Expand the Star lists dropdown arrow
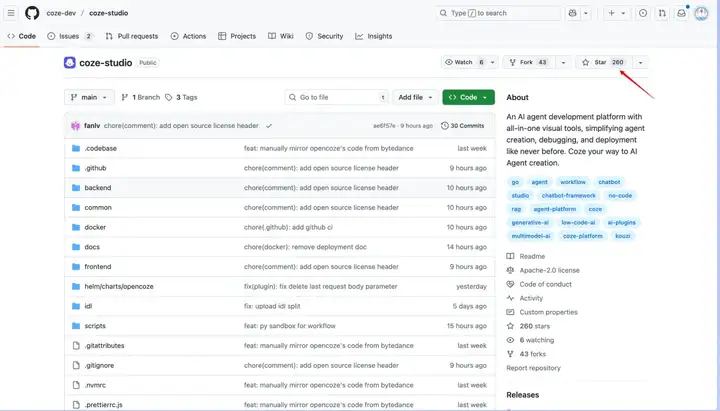 coord(641,62)
